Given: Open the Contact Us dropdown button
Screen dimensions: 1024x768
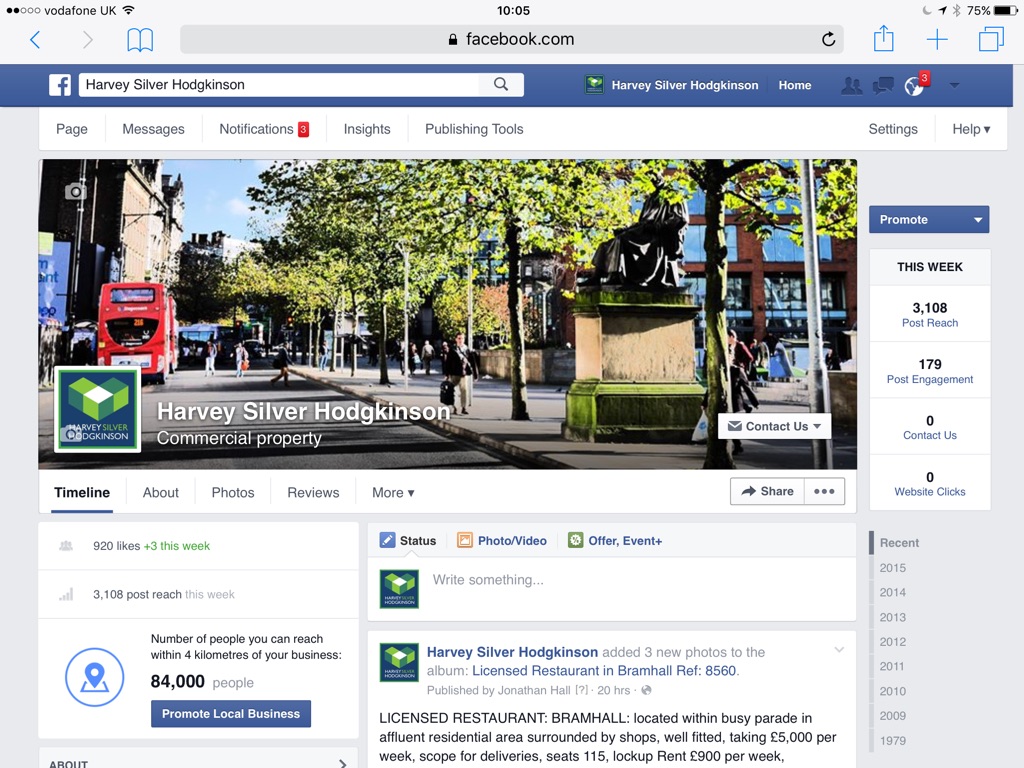Looking at the screenshot, I should (x=775, y=426).
